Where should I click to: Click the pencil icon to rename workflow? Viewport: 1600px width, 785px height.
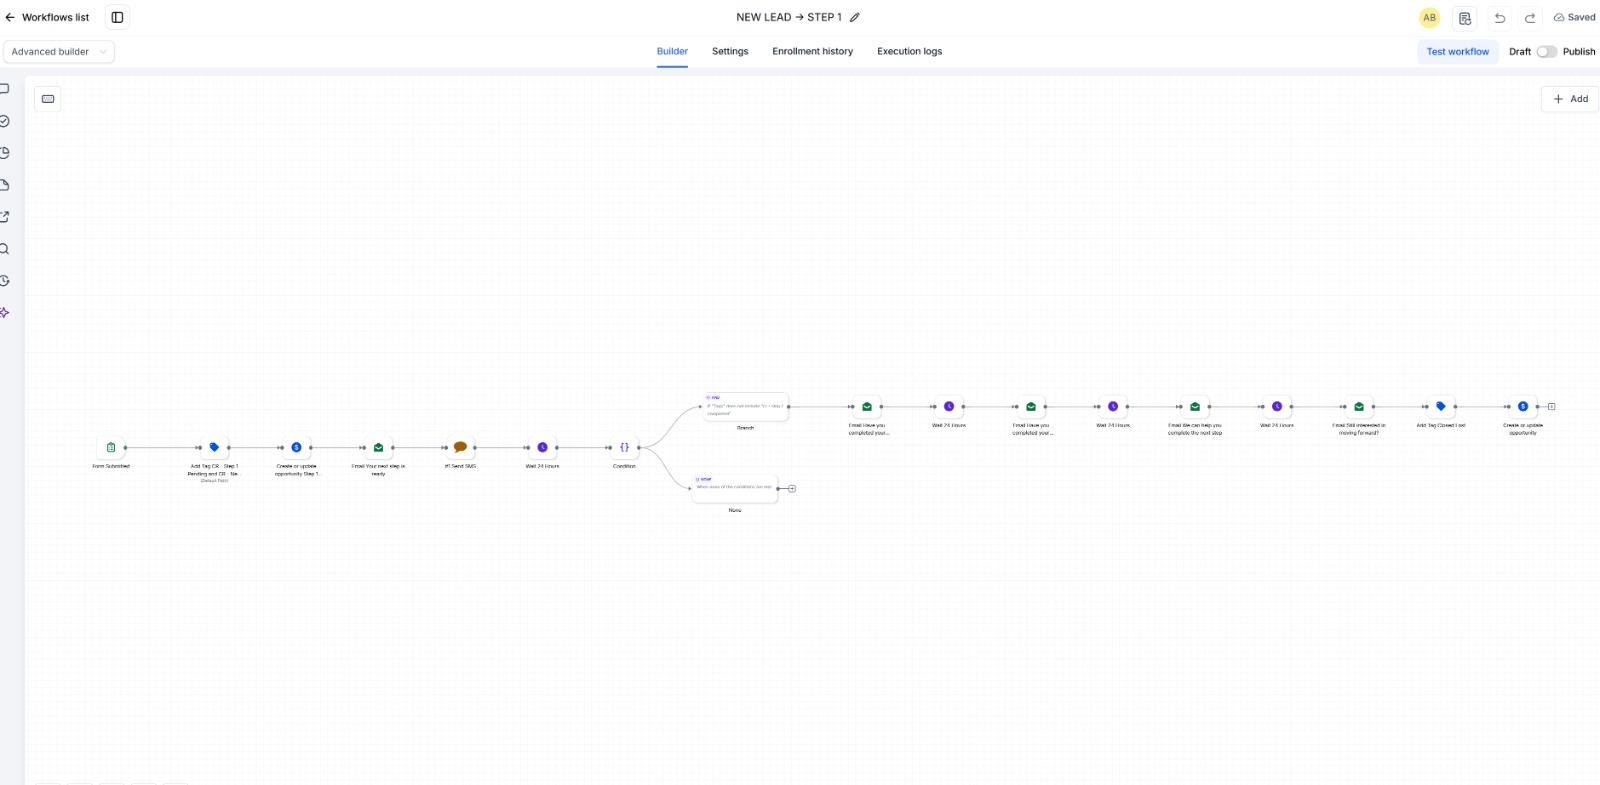855,17
